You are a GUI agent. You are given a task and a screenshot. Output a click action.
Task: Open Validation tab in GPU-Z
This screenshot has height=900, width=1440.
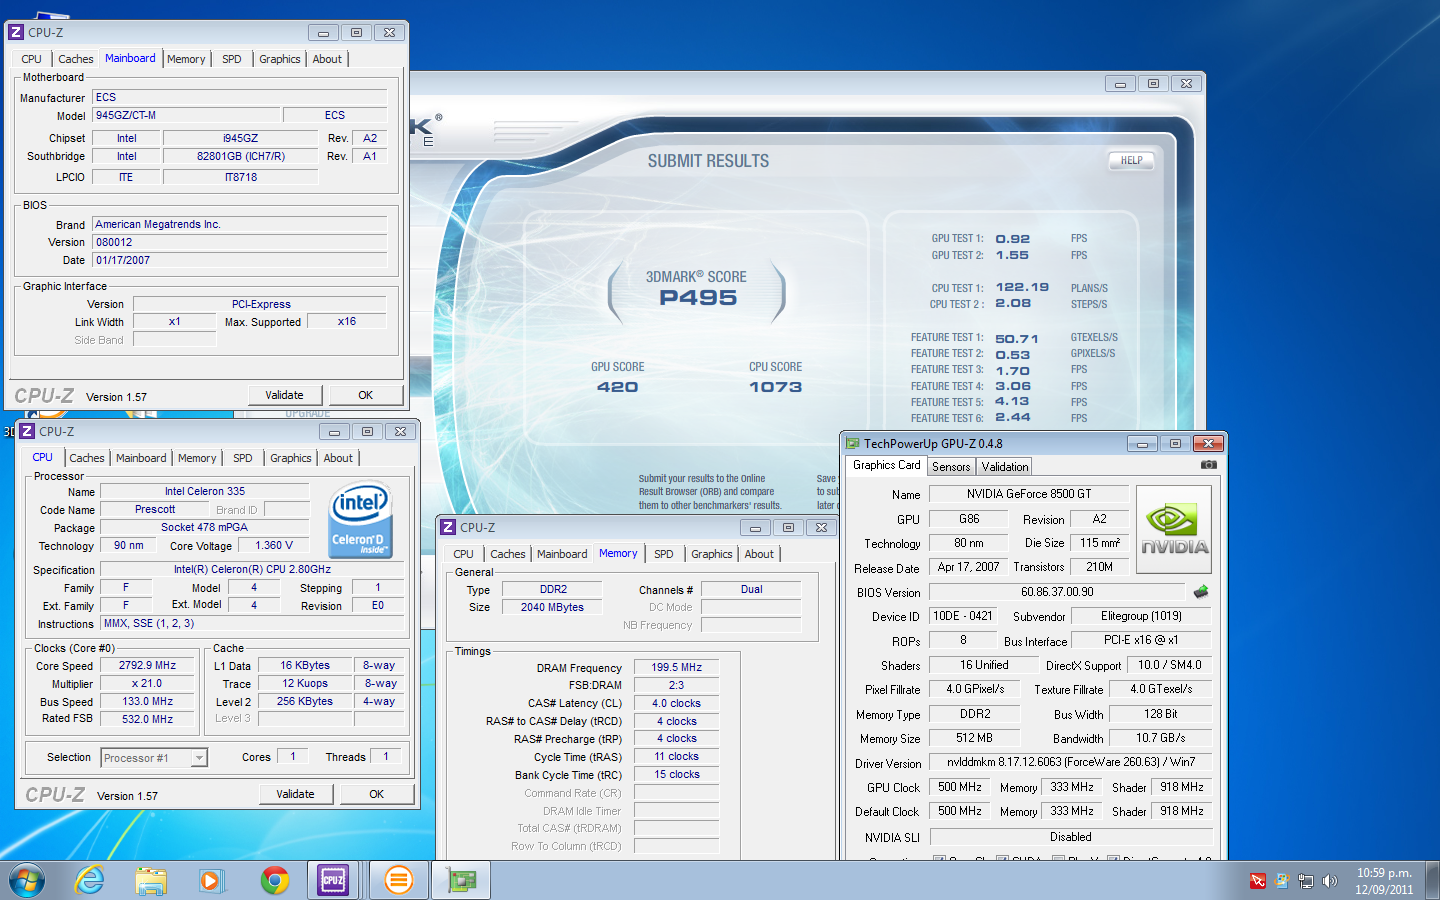(x=1005, y=467)
